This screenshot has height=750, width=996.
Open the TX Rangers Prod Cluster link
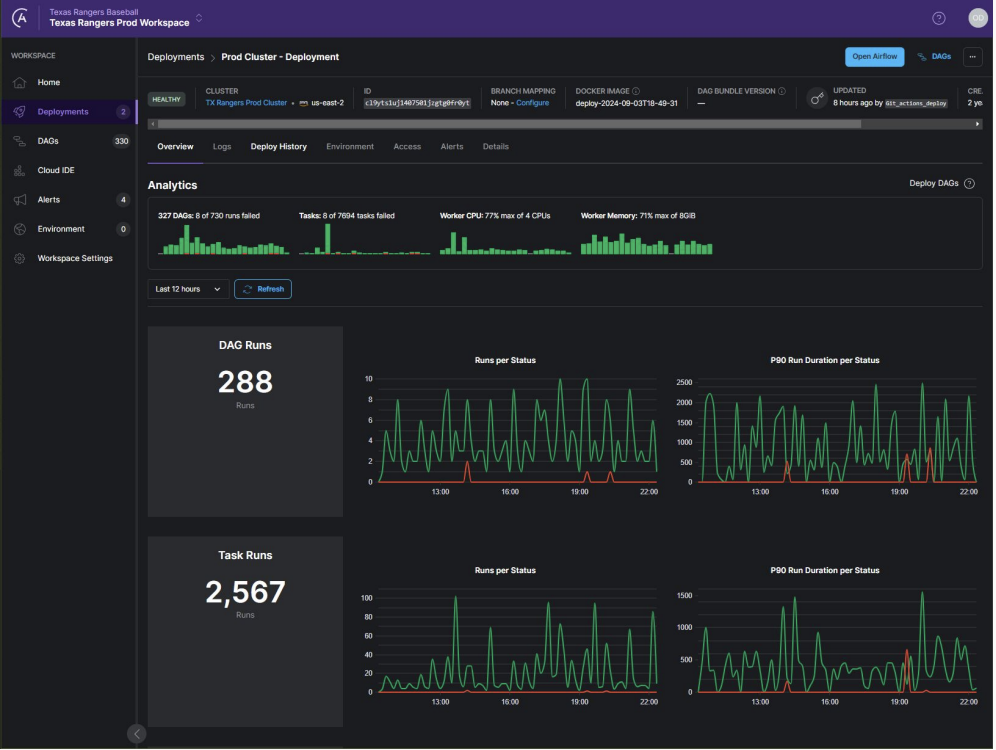point(246,103)
